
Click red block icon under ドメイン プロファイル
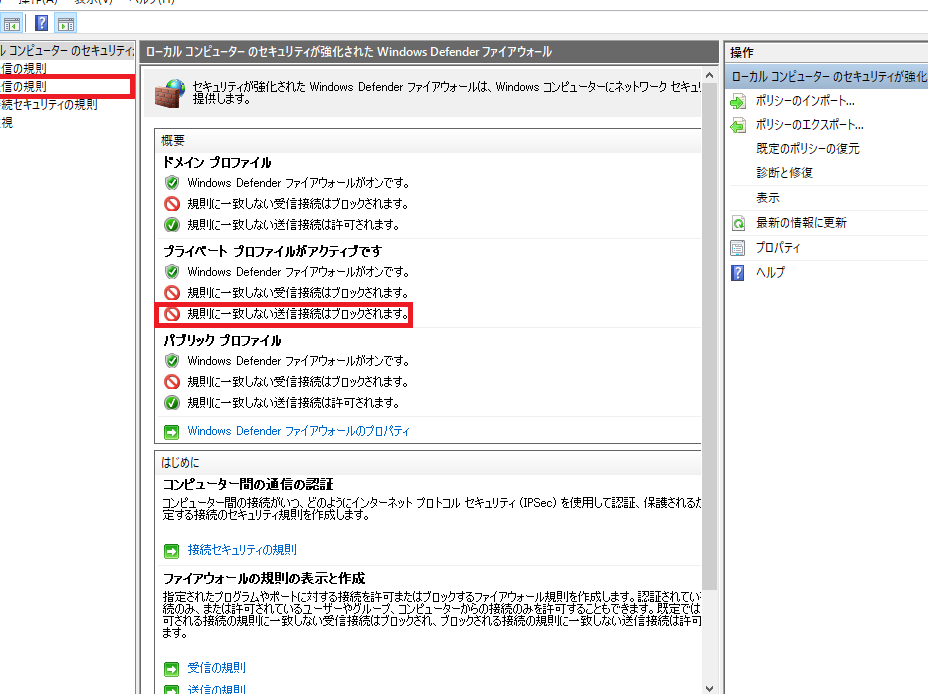(x=172, y=204)
